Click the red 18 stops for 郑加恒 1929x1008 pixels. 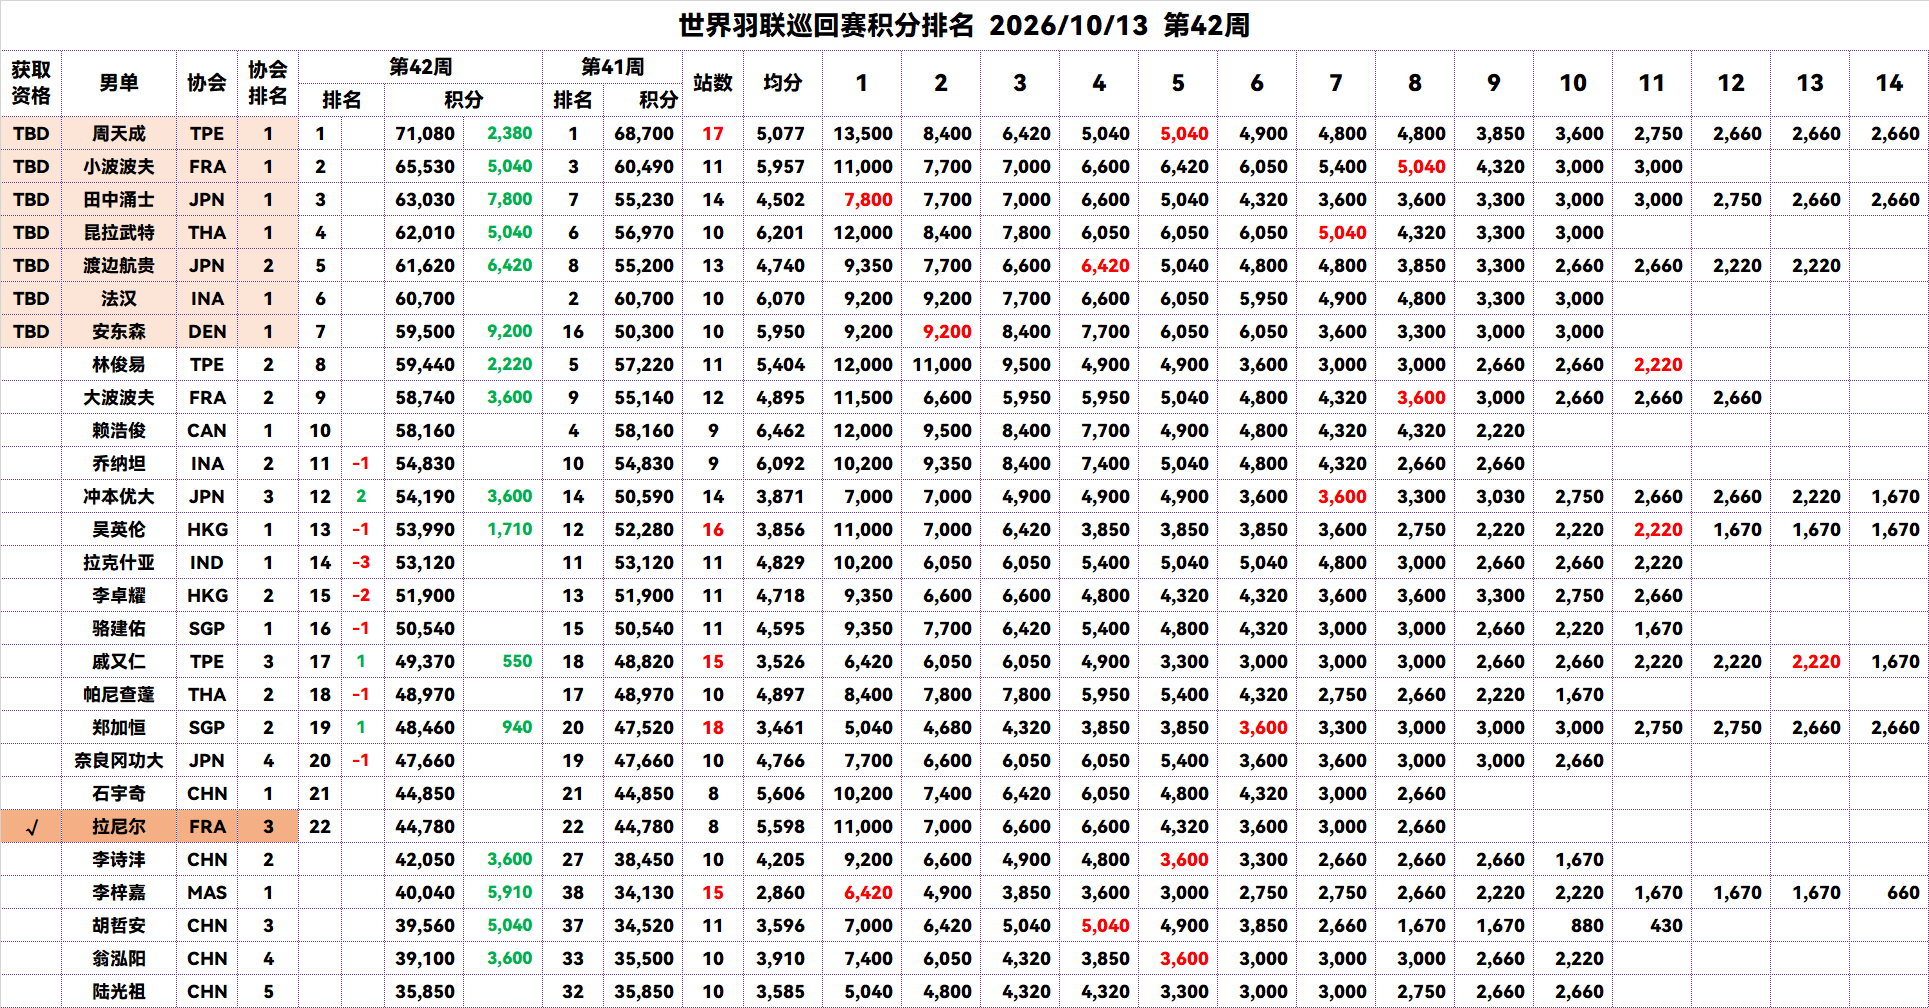712,727
